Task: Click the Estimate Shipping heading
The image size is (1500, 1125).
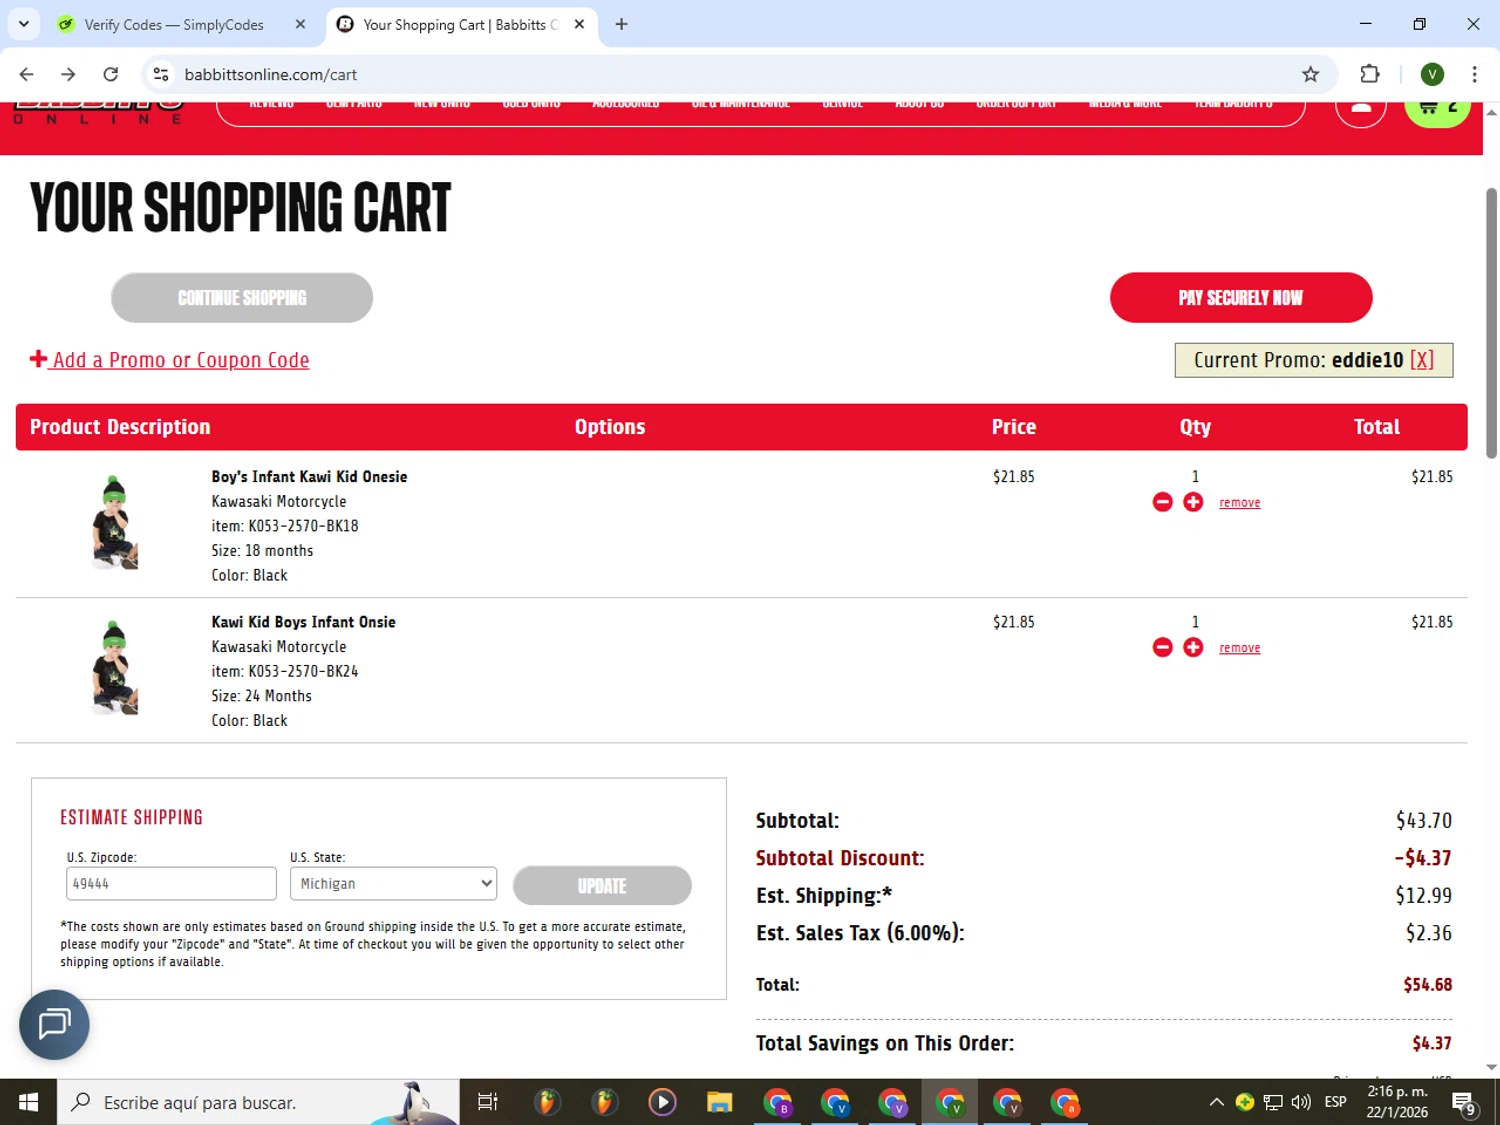Action: pos(131,818)
